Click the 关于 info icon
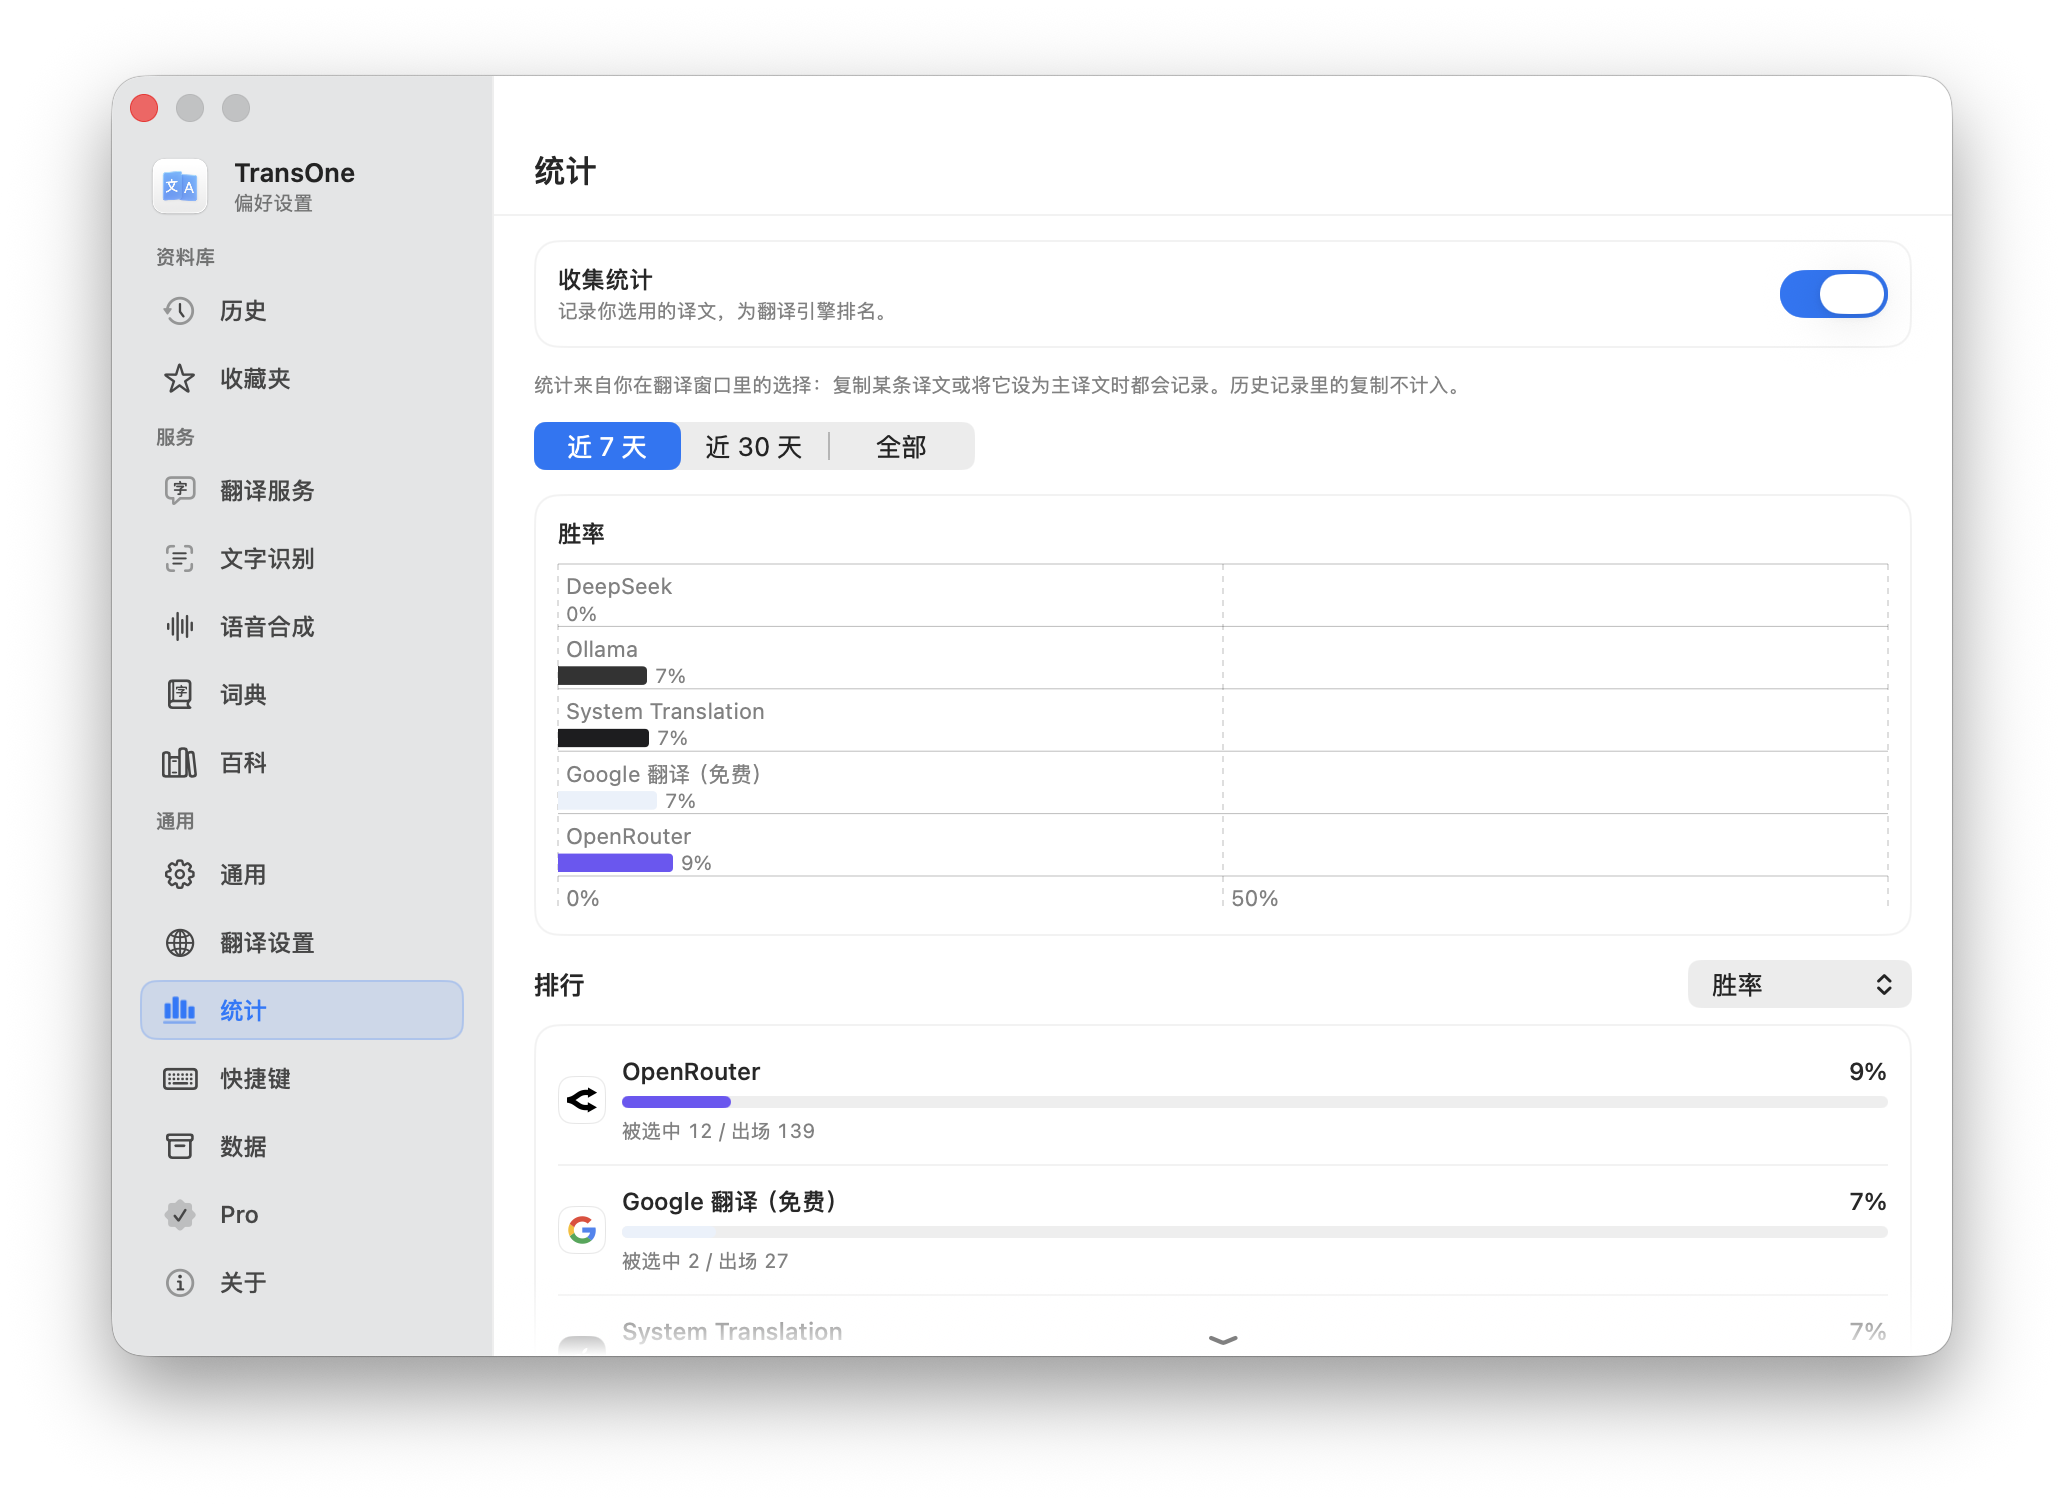 tap(180, 1283)
